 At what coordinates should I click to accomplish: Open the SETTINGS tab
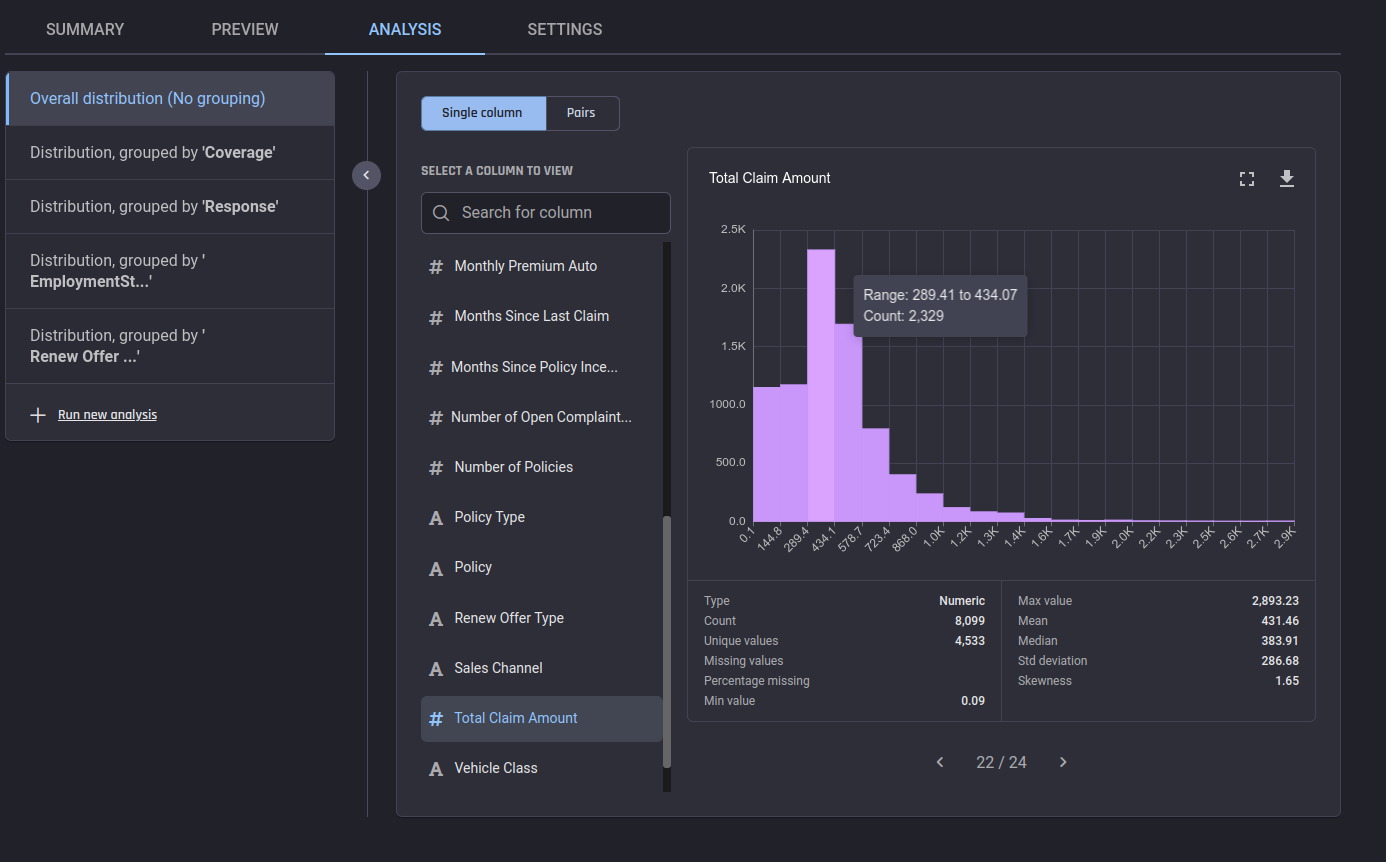pos(565,29)
